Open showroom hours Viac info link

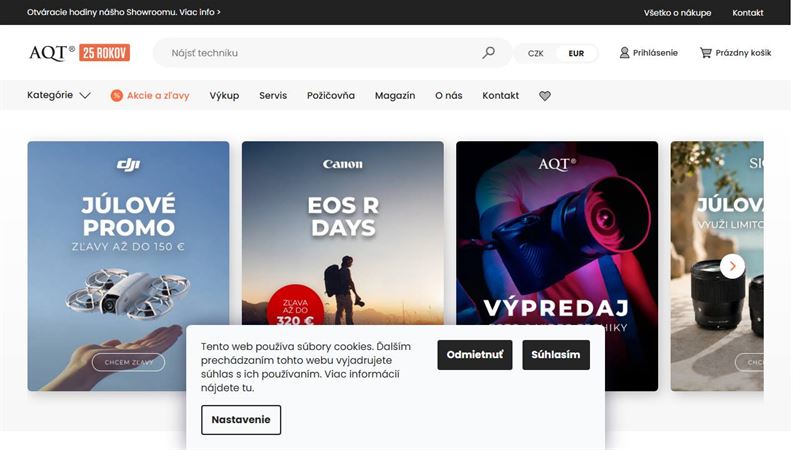click(200, 12)
